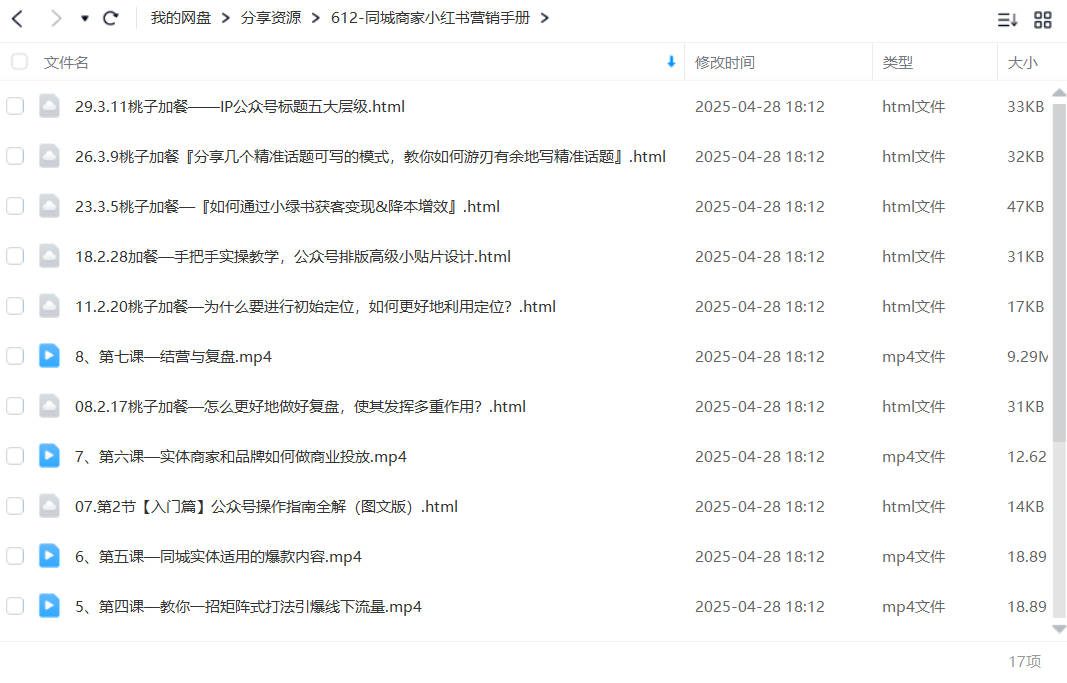The image size is (1067, 683).
Task: Click breadcrumb 612-同城商家小红书营销手册
Action: pyautogui.click(x=430, y=18)
